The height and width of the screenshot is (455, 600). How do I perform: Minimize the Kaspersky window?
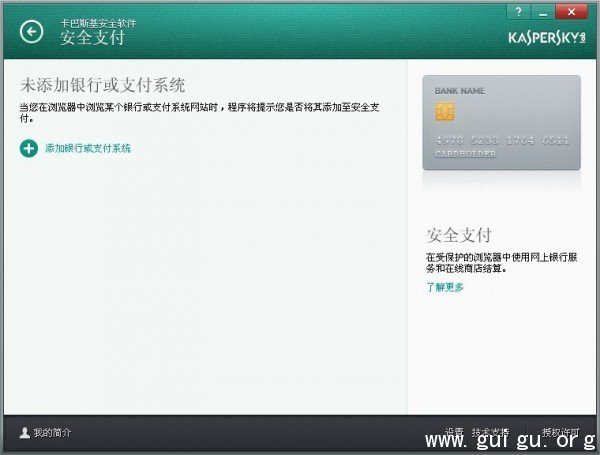tap(543, 12)
